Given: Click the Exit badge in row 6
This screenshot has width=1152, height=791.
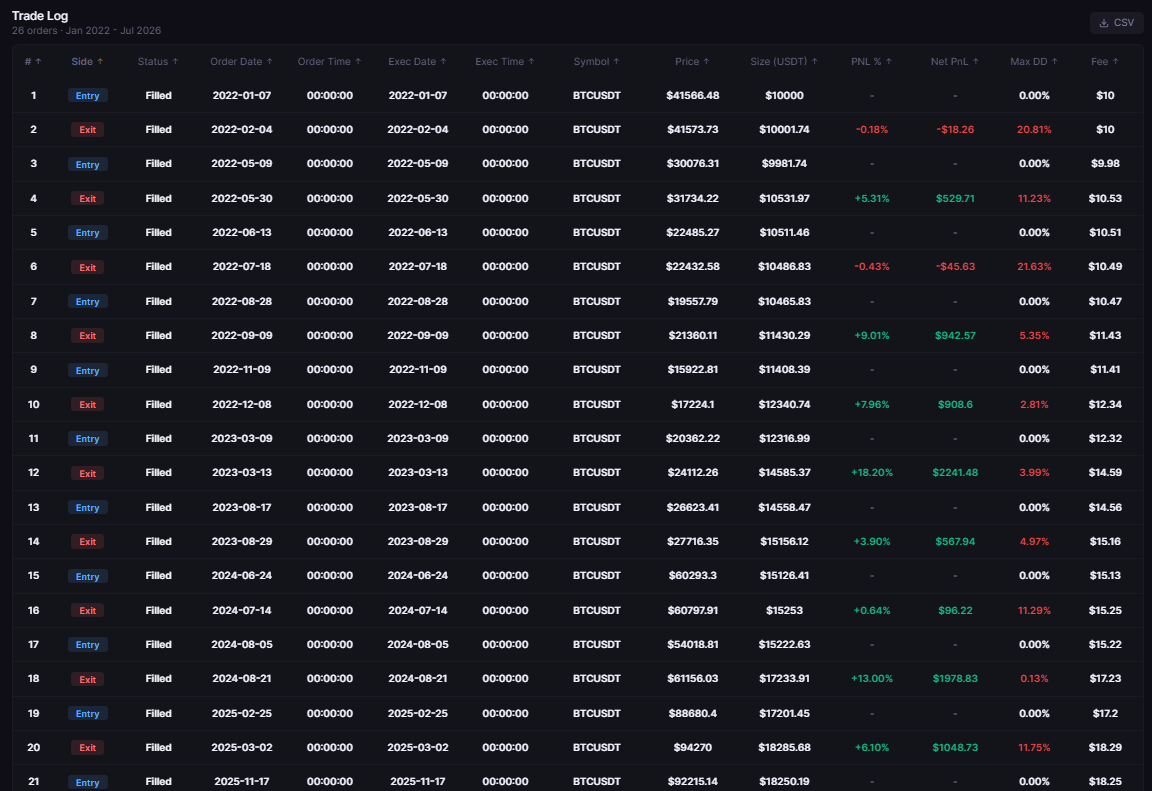Looking at the screenshot, I should click(87, 267).
